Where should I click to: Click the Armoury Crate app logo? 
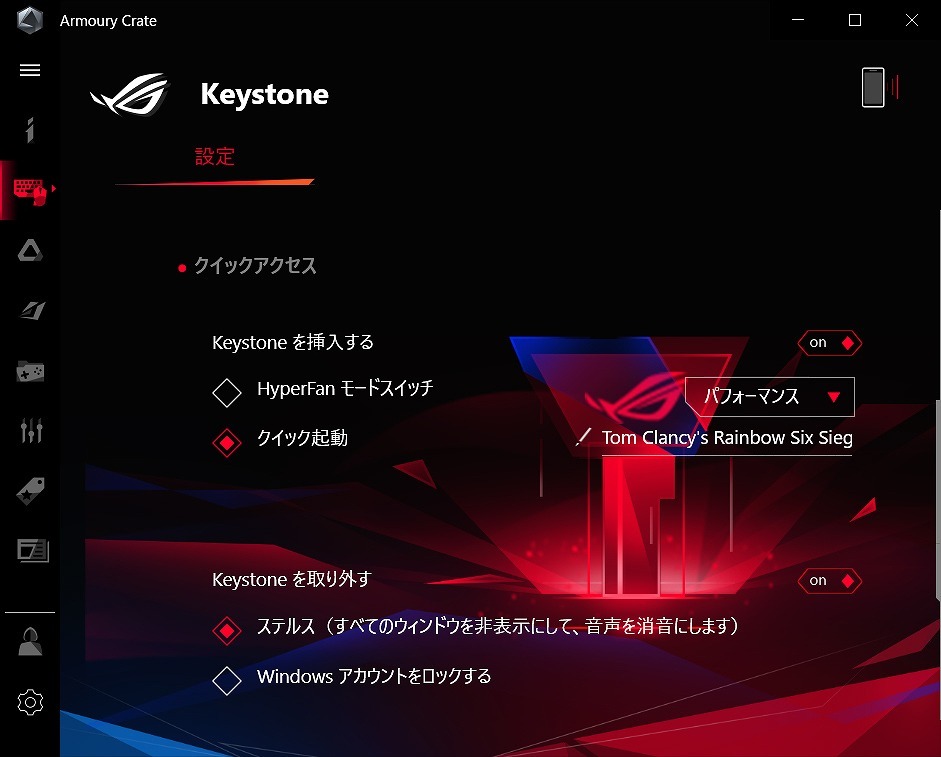click(x=29, y=20)
